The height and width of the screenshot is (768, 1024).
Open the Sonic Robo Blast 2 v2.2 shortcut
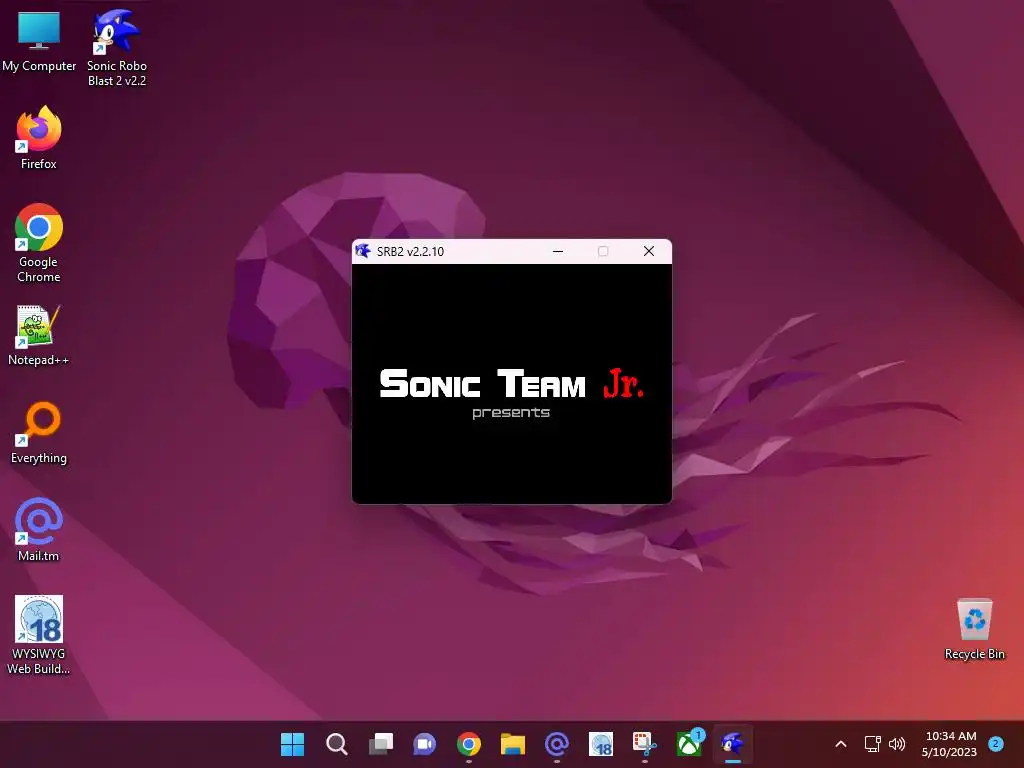[116, 47]
